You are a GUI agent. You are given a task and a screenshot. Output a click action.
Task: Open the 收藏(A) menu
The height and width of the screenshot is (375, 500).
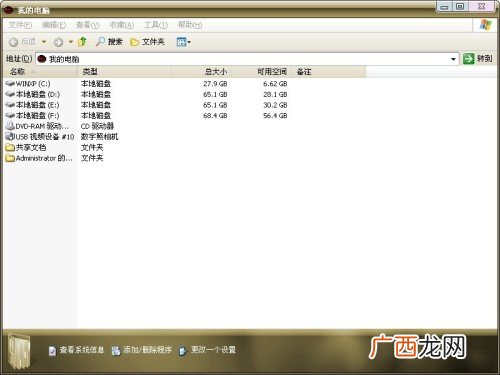(x=122, y=25)
